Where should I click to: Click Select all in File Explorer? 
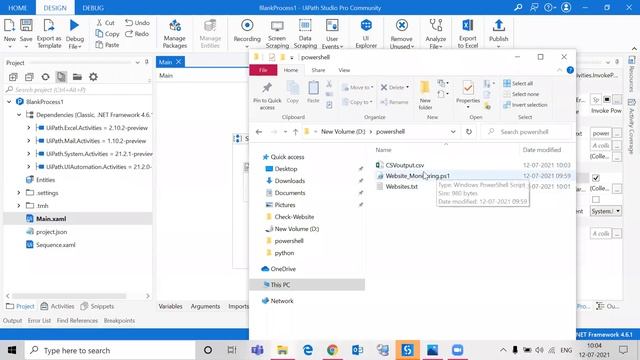click(518, 83)
